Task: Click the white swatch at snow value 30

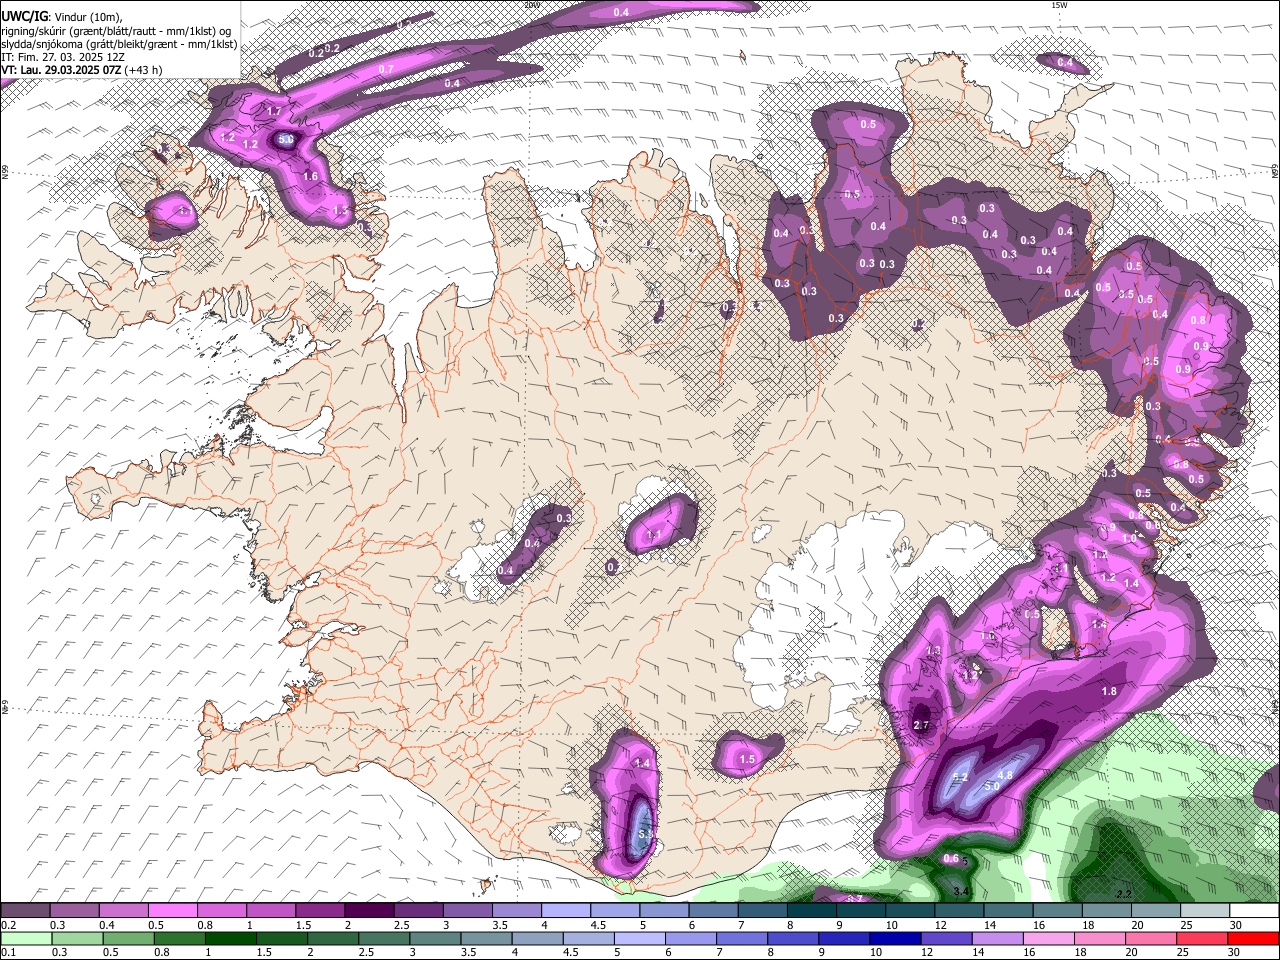Action: (1253, 911)
